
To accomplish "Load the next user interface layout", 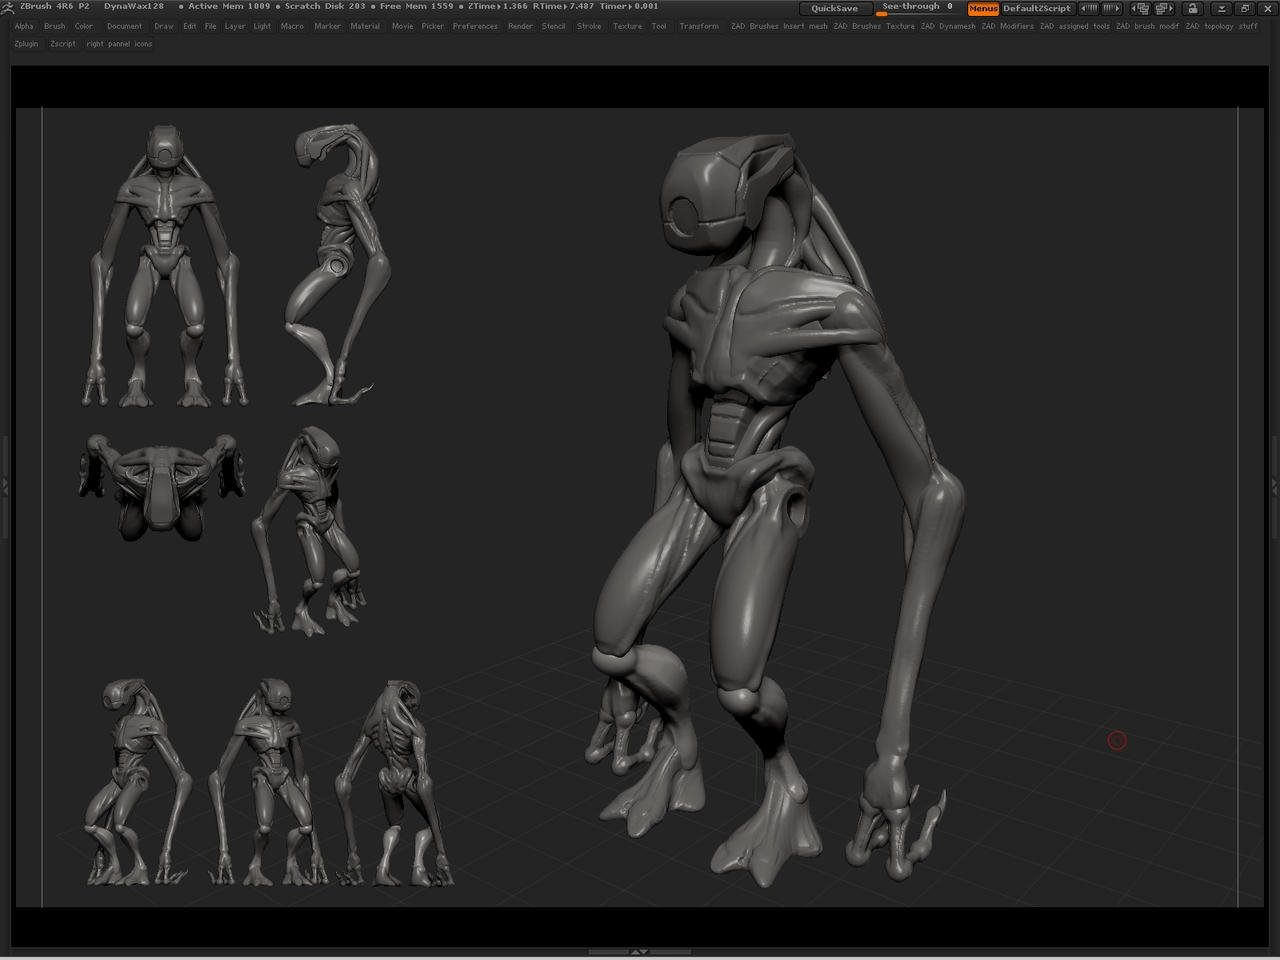I will pyautogui.click(x=1164, y=8).
